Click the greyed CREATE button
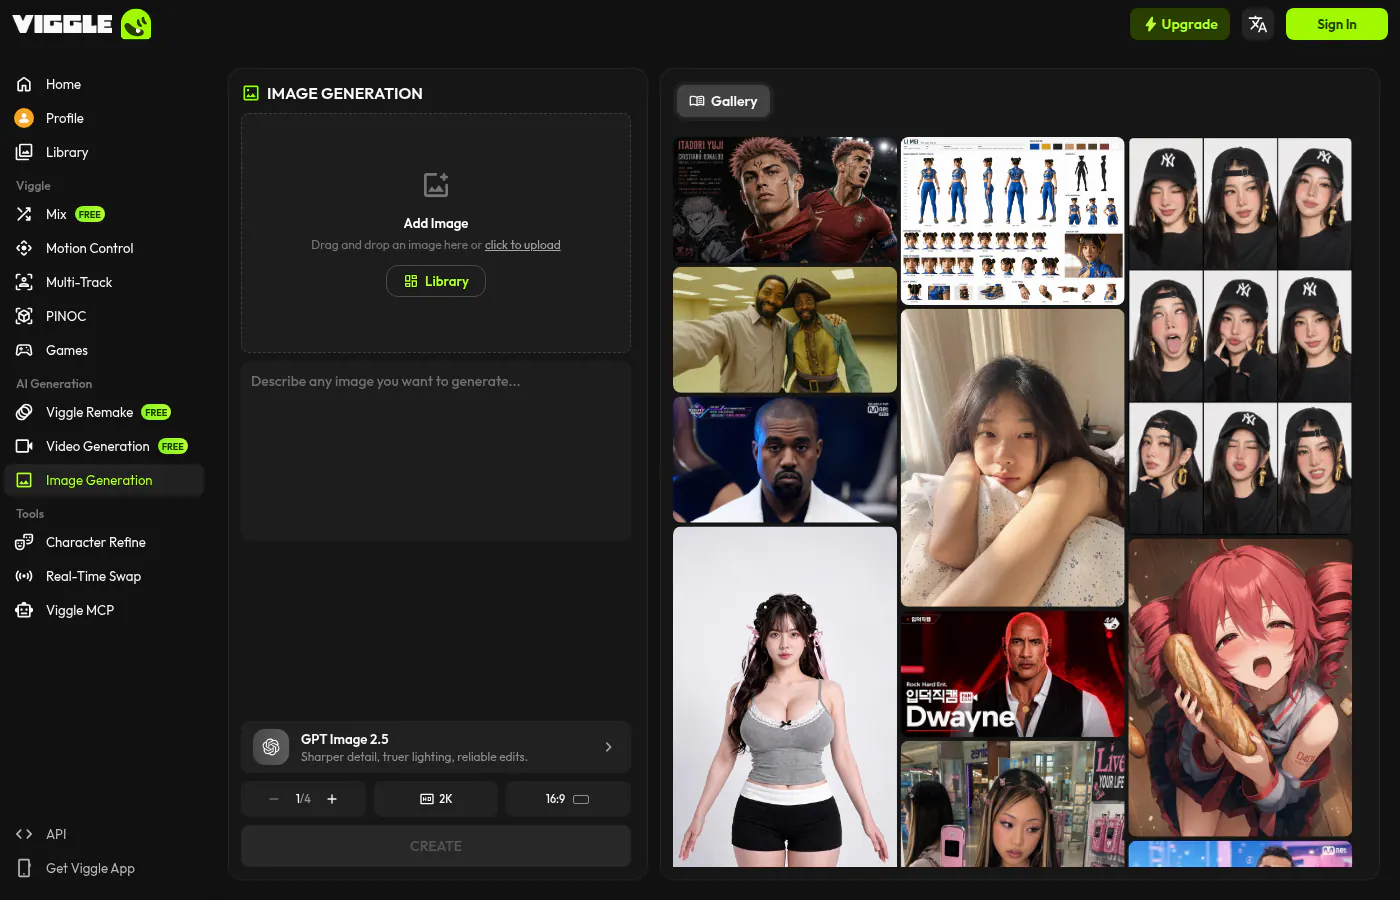 436,846
